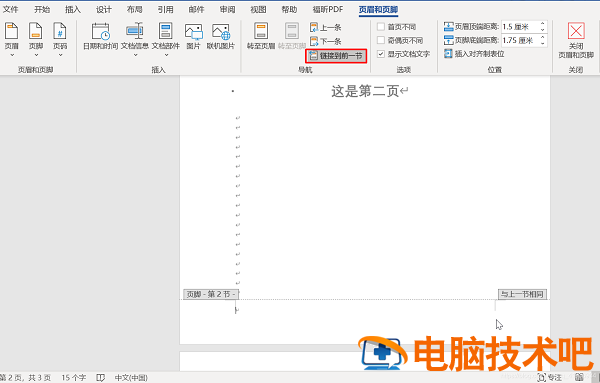
Task: Toggle 链接到前一节 link to previous
Action: [x=336, y=56]
